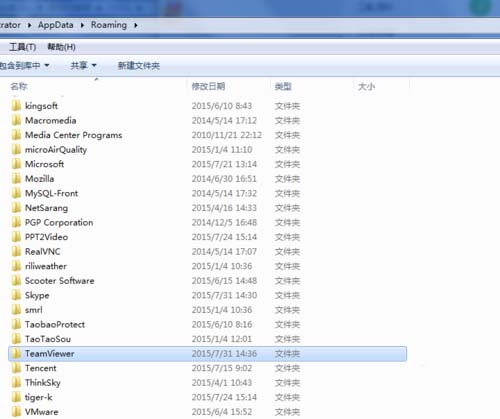The height and width of the screenshot is (419, 500).
Task: Click the Mozilla folder icon
Action: tap(16, 179)
